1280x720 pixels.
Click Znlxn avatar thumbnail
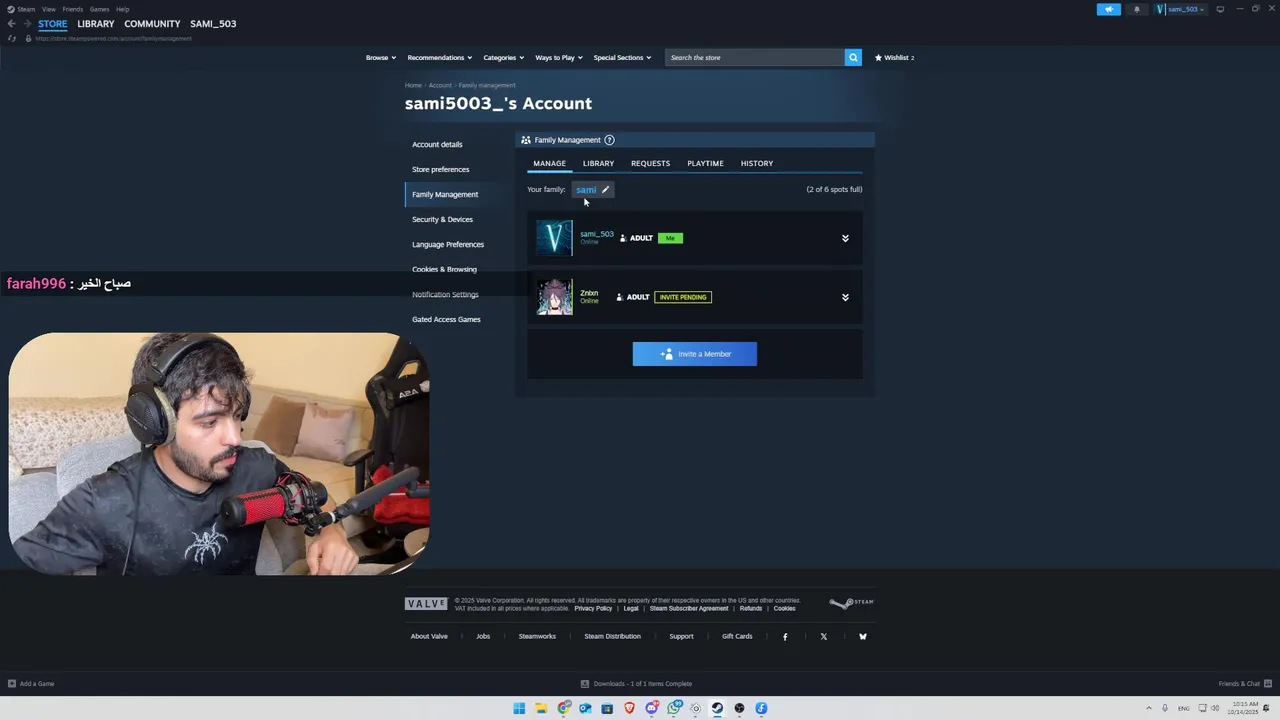point(554,297)
